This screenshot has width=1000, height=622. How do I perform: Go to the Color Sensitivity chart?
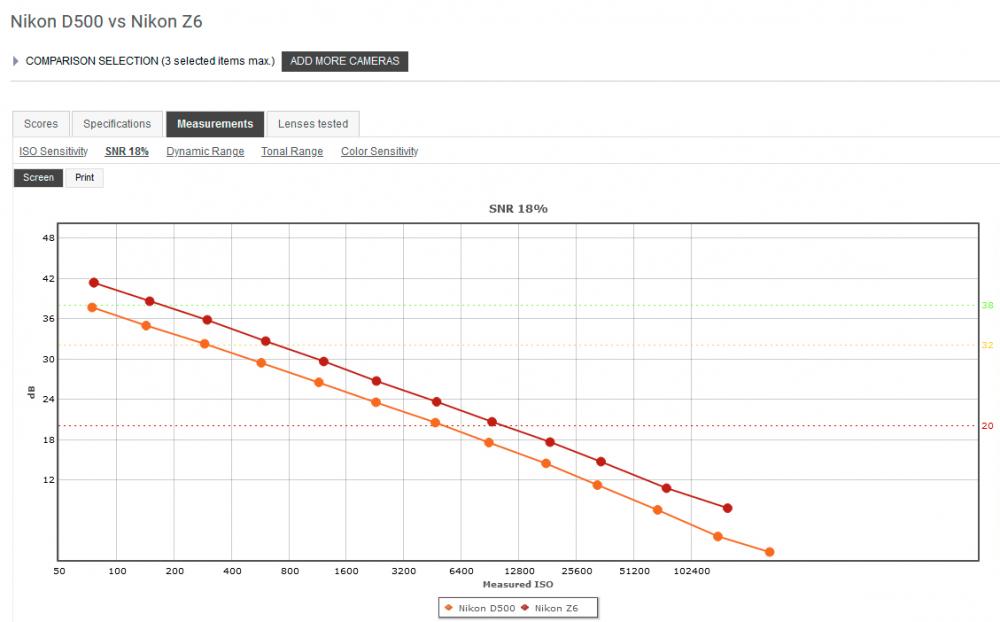pos(379,151)
